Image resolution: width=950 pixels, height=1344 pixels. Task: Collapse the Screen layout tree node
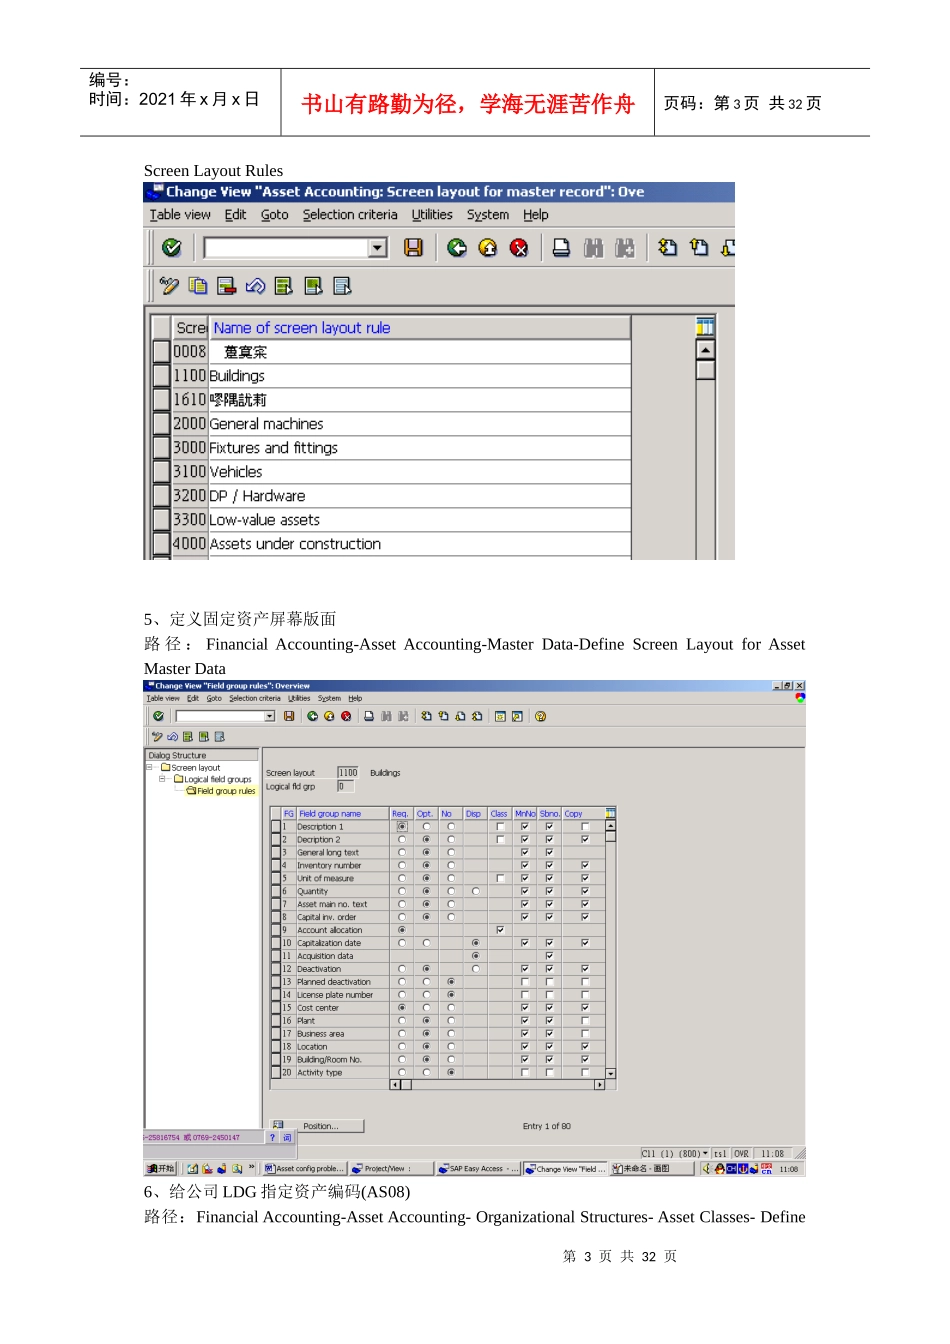[150, 768]
